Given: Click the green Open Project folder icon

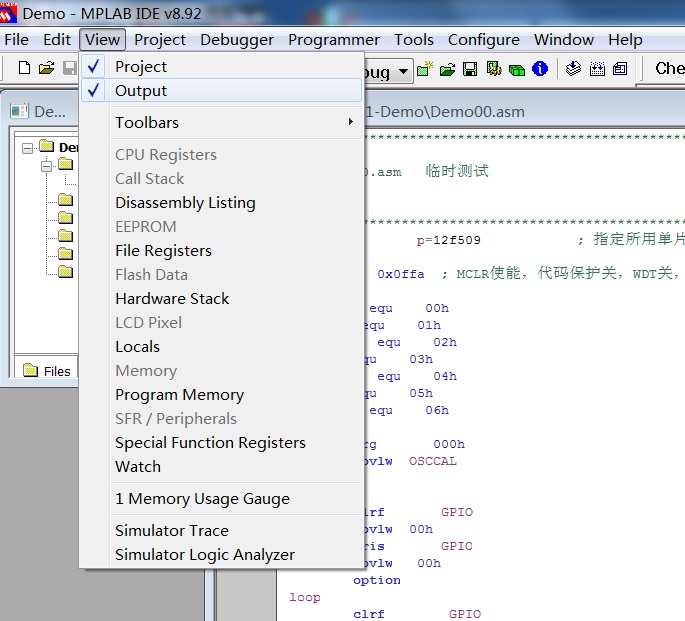Looking at the screenshot, I should coord(447,69).
